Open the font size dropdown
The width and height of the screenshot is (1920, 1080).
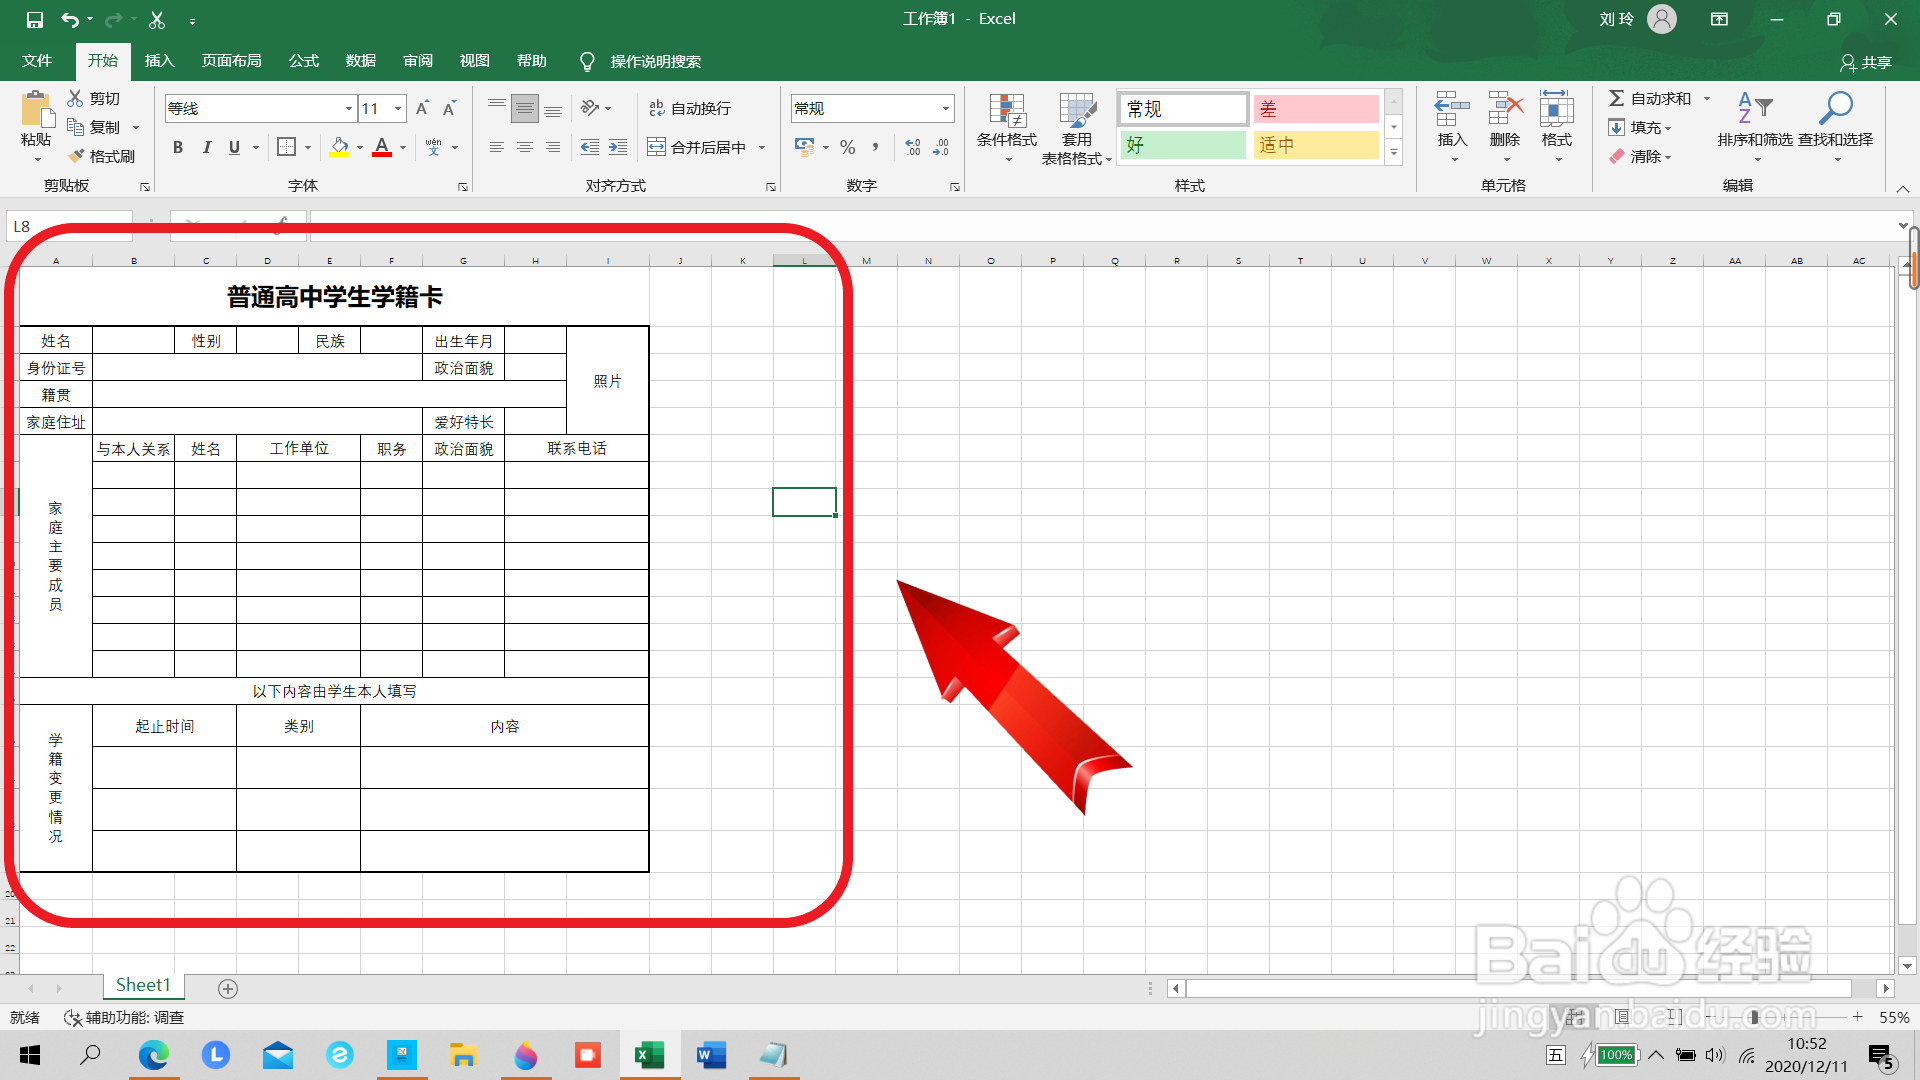pos(398,108)
